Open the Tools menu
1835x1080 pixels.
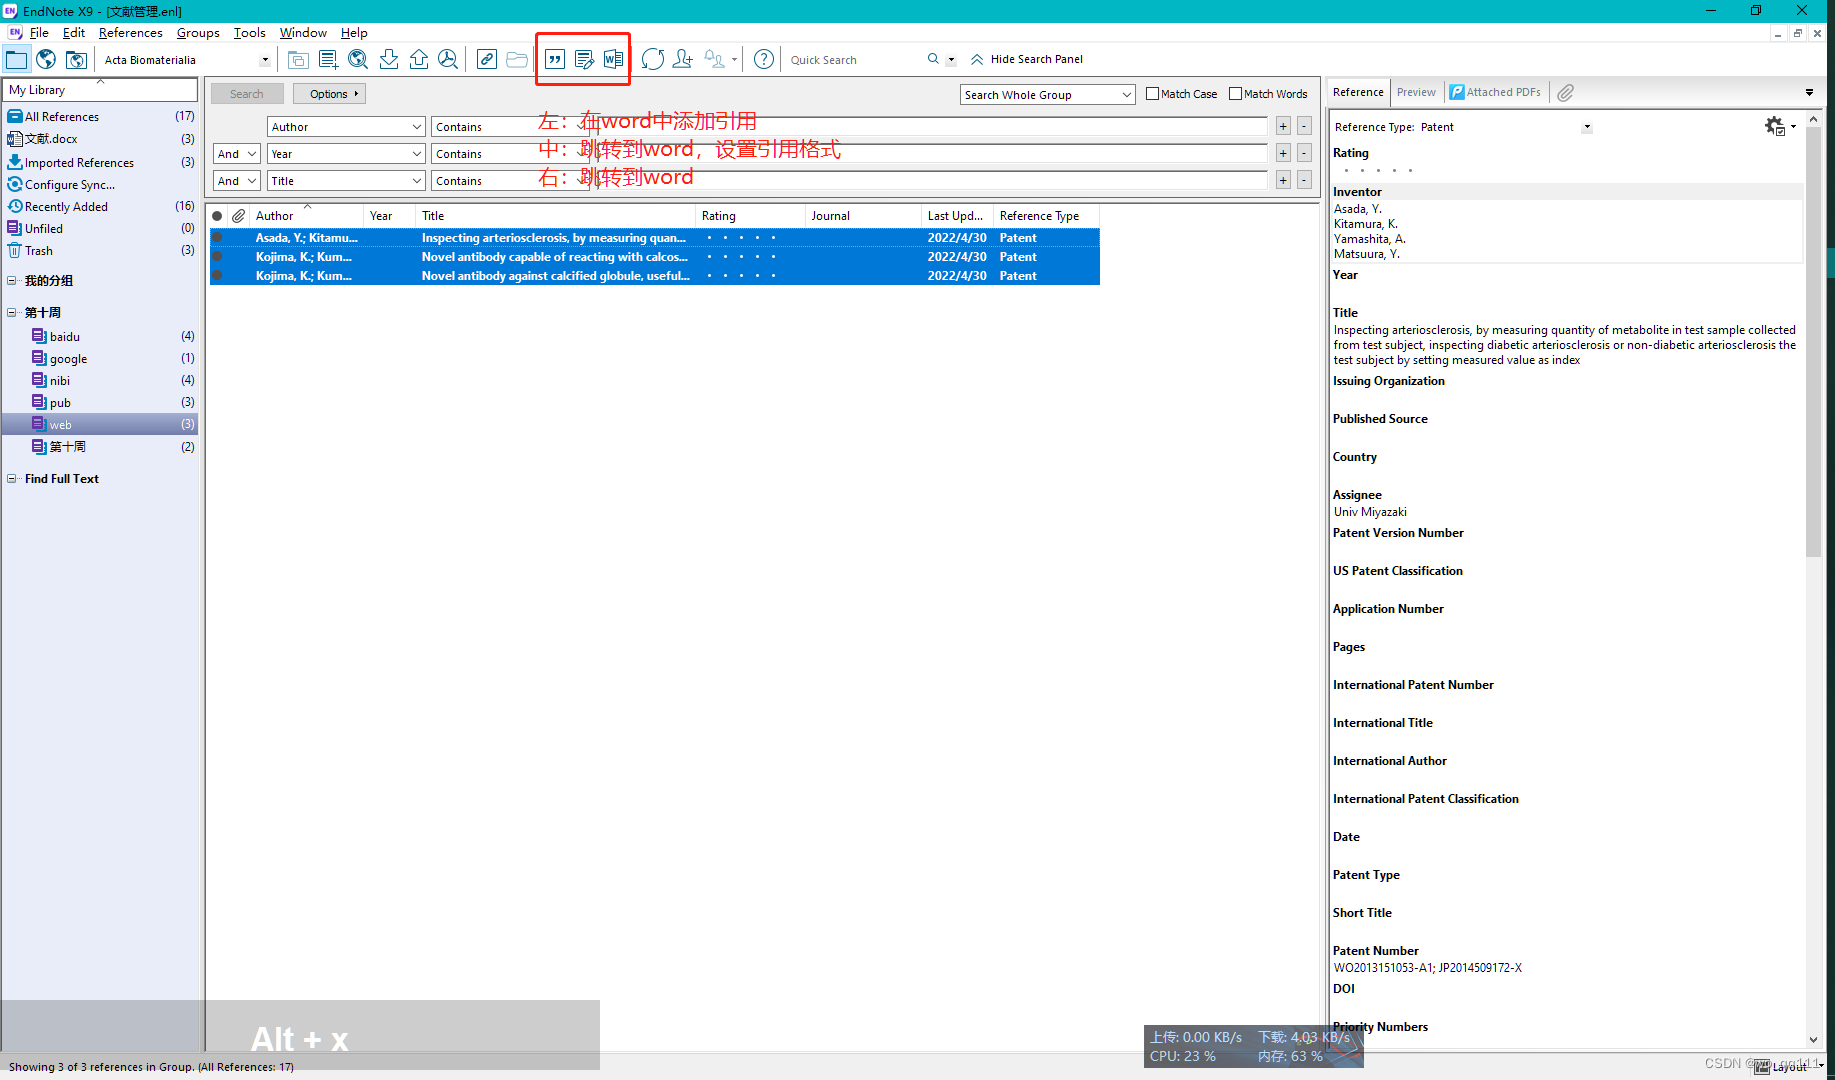coord(249,32)
